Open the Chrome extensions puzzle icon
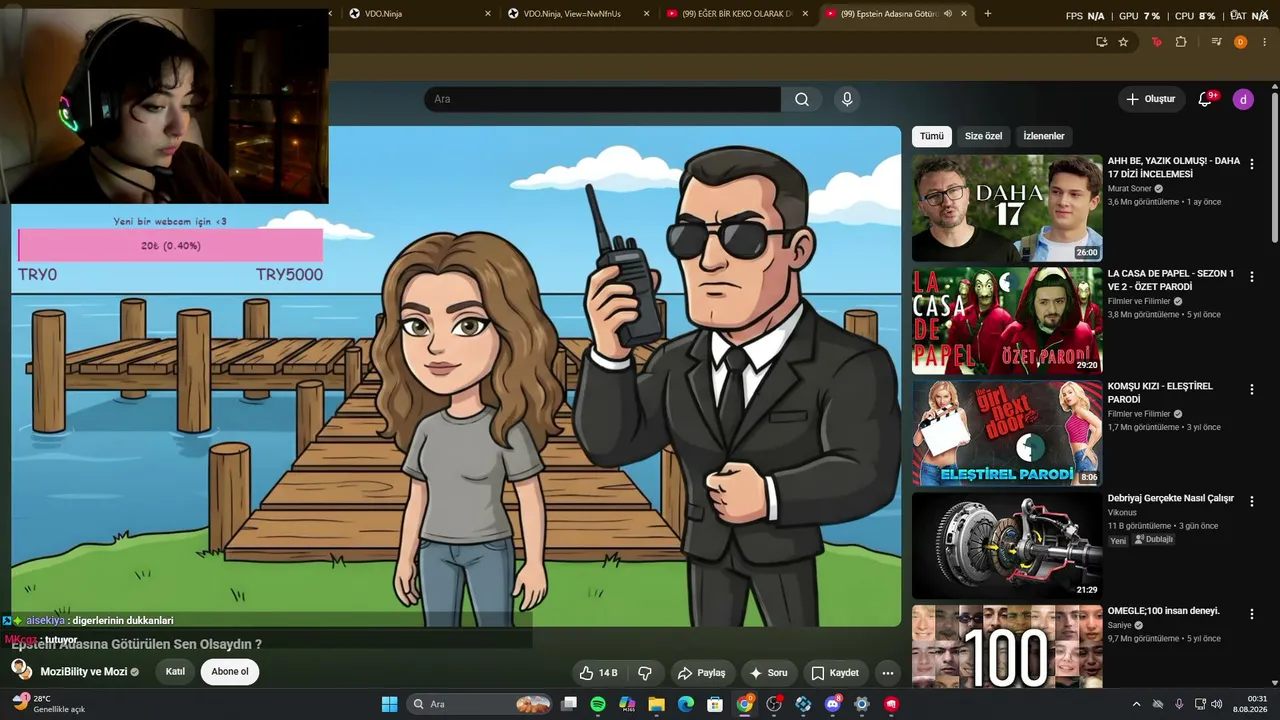The width and height of the screenshot is (1280, 720). tap(1181, 42)
